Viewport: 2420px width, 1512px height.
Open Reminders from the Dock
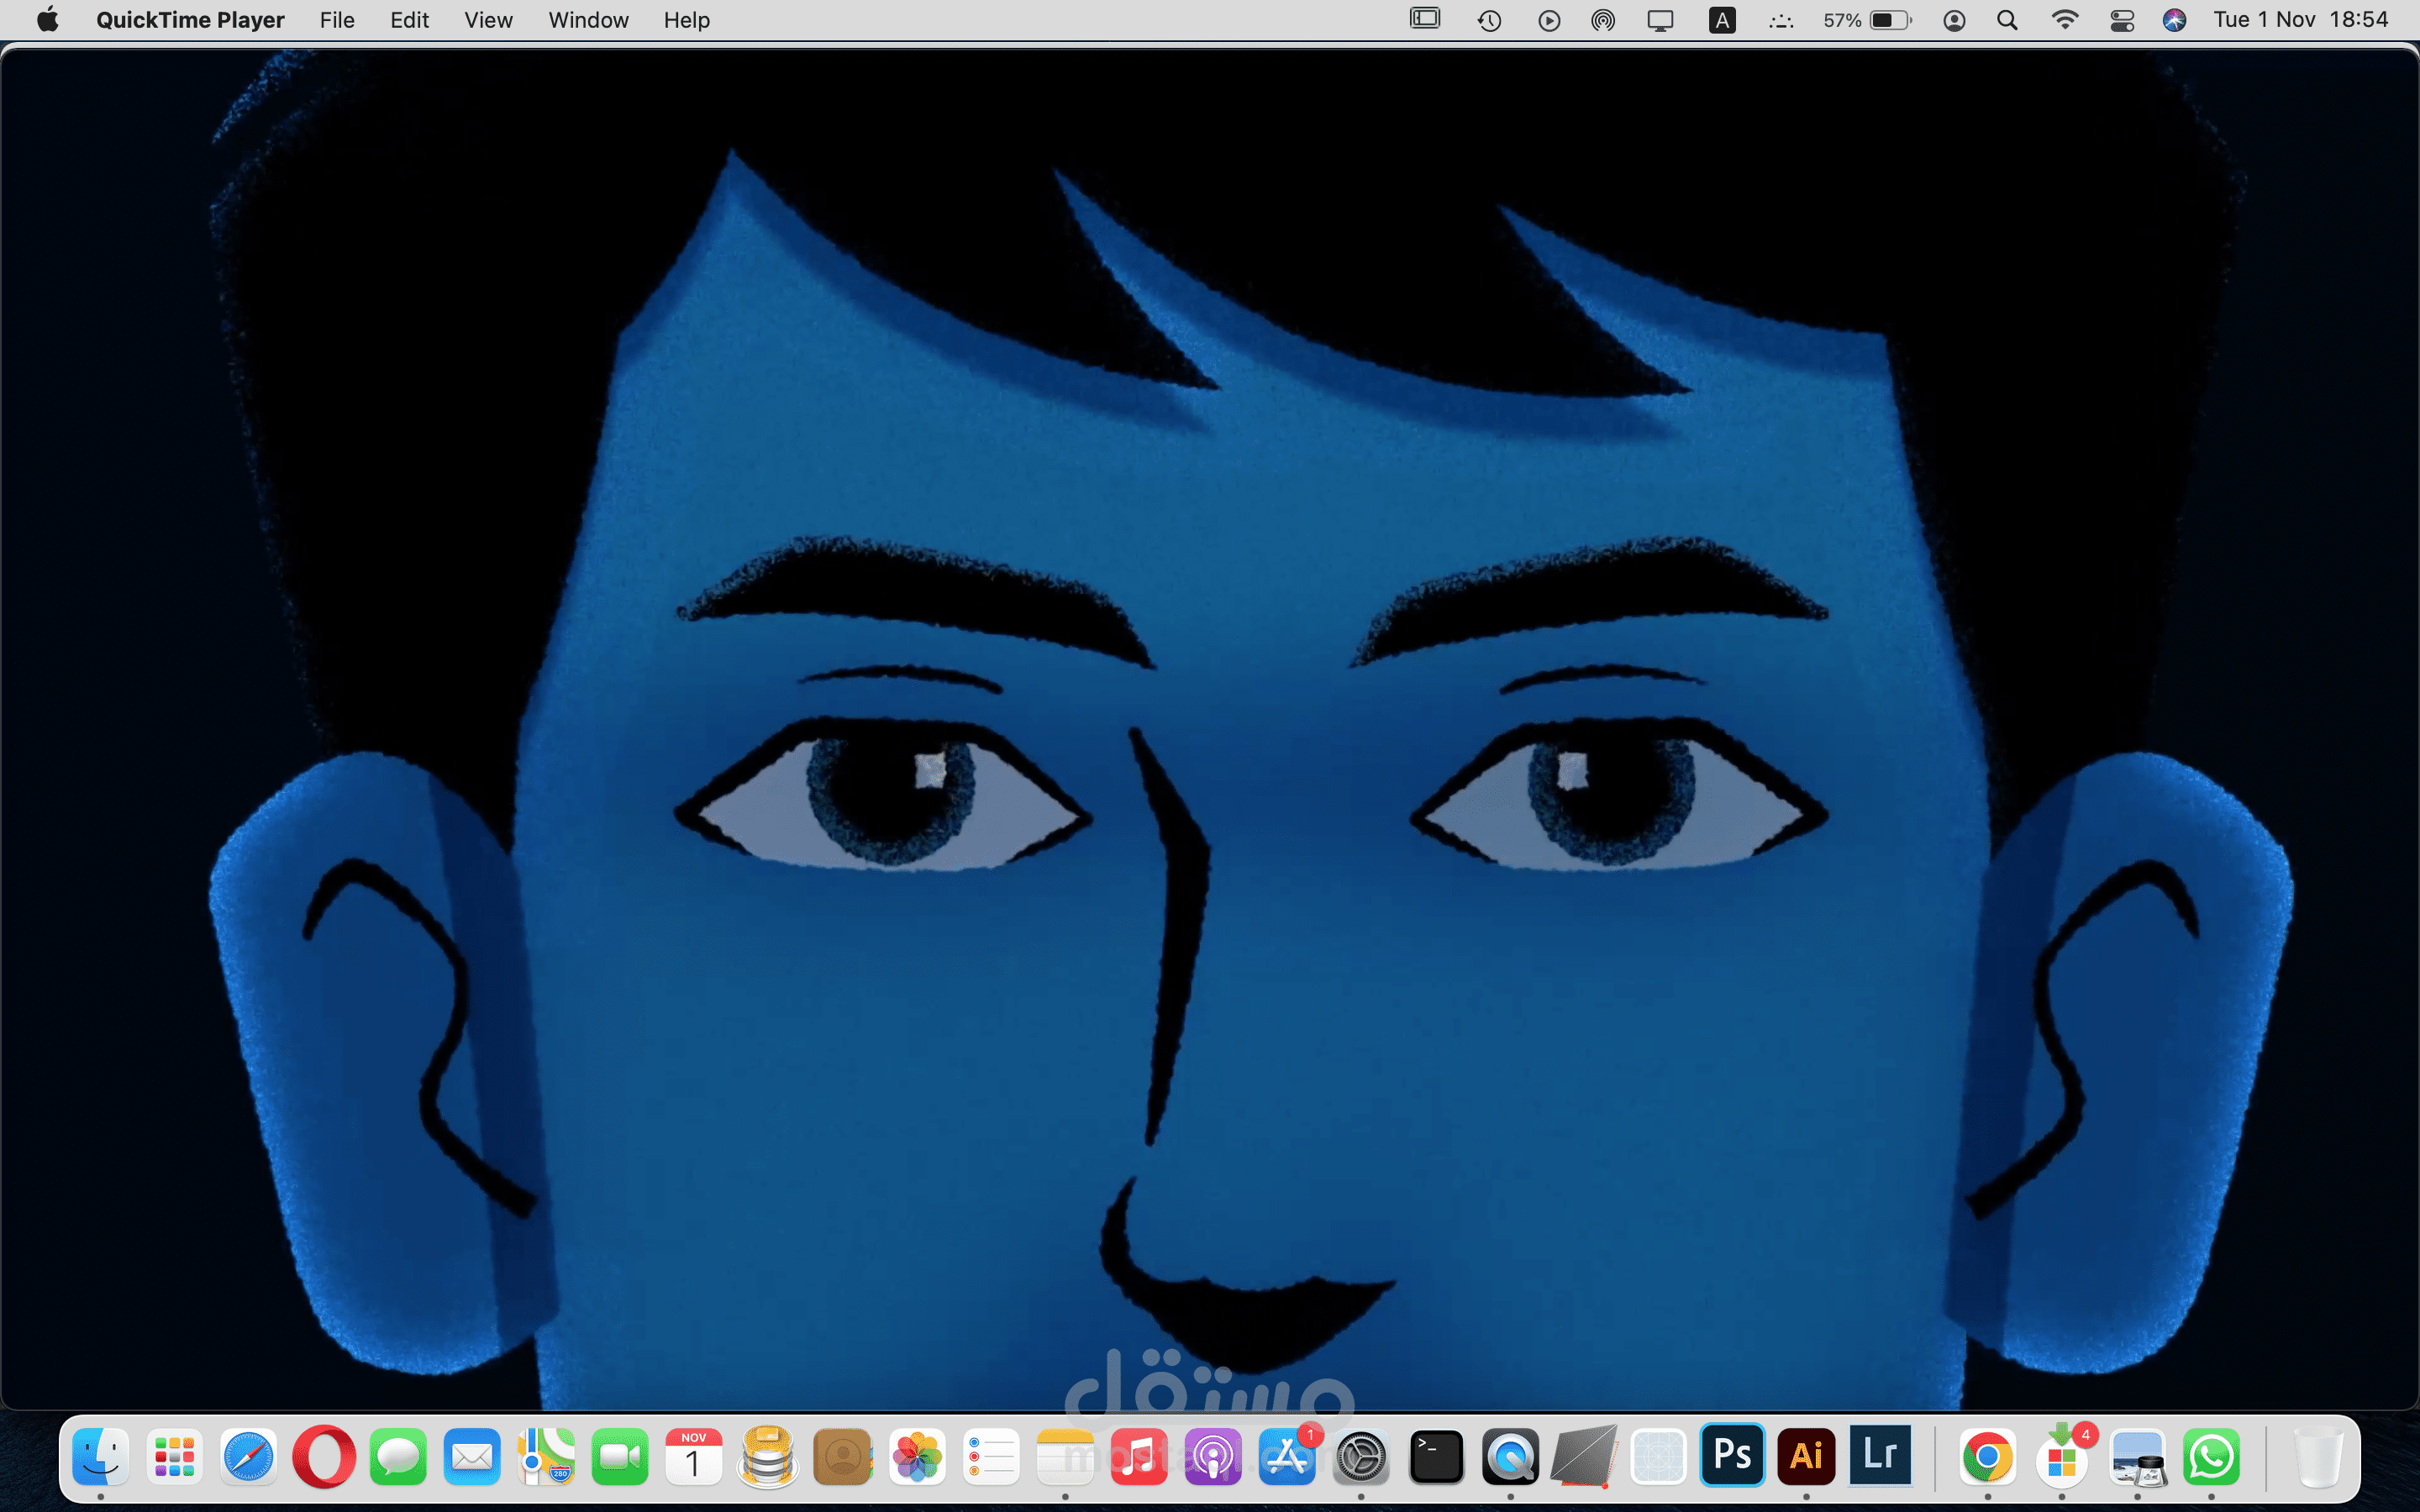coord(991,1456)
